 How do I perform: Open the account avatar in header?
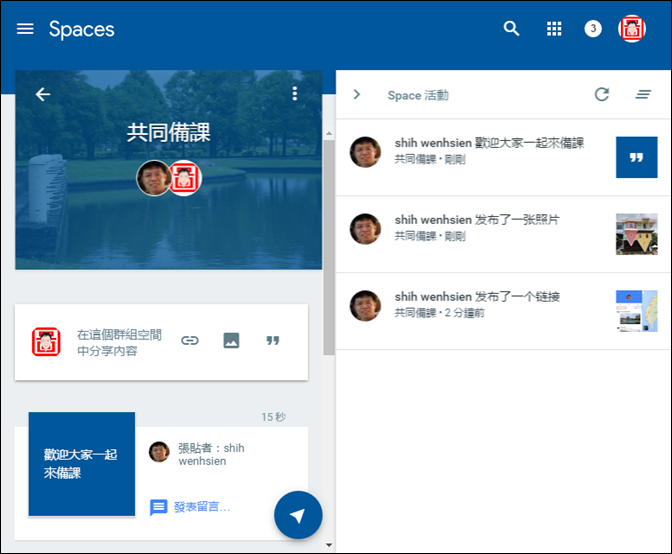click(x=632, y=29)
